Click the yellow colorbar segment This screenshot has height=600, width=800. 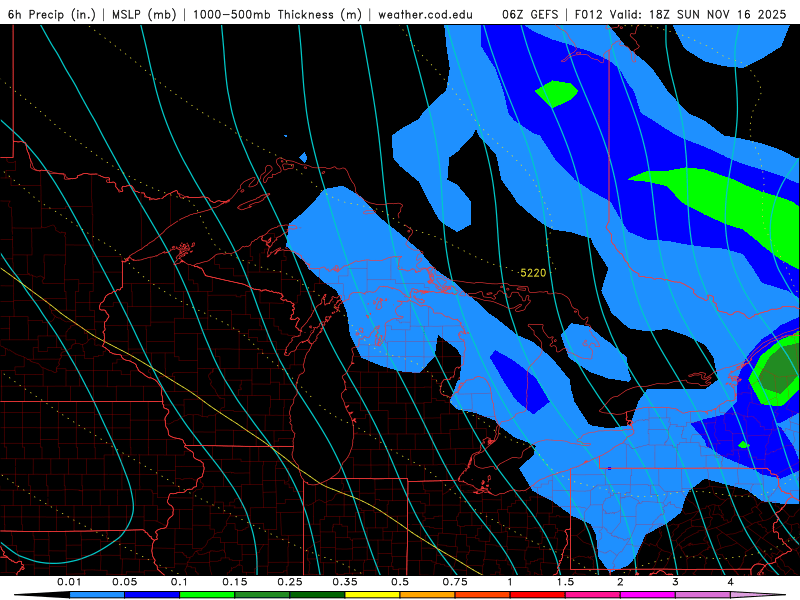pos(372,595)
